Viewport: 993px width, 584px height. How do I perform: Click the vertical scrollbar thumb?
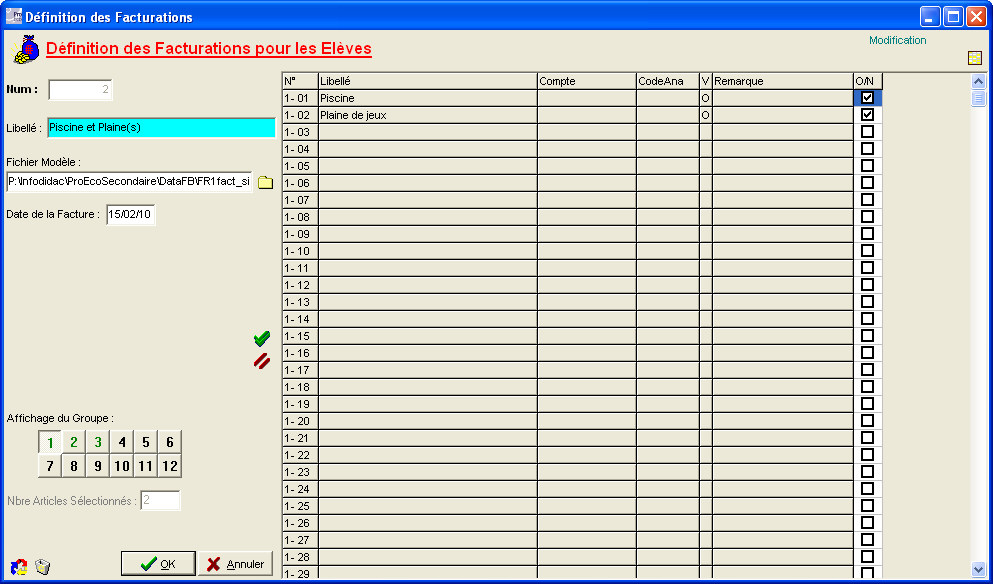tap(978, 98)
